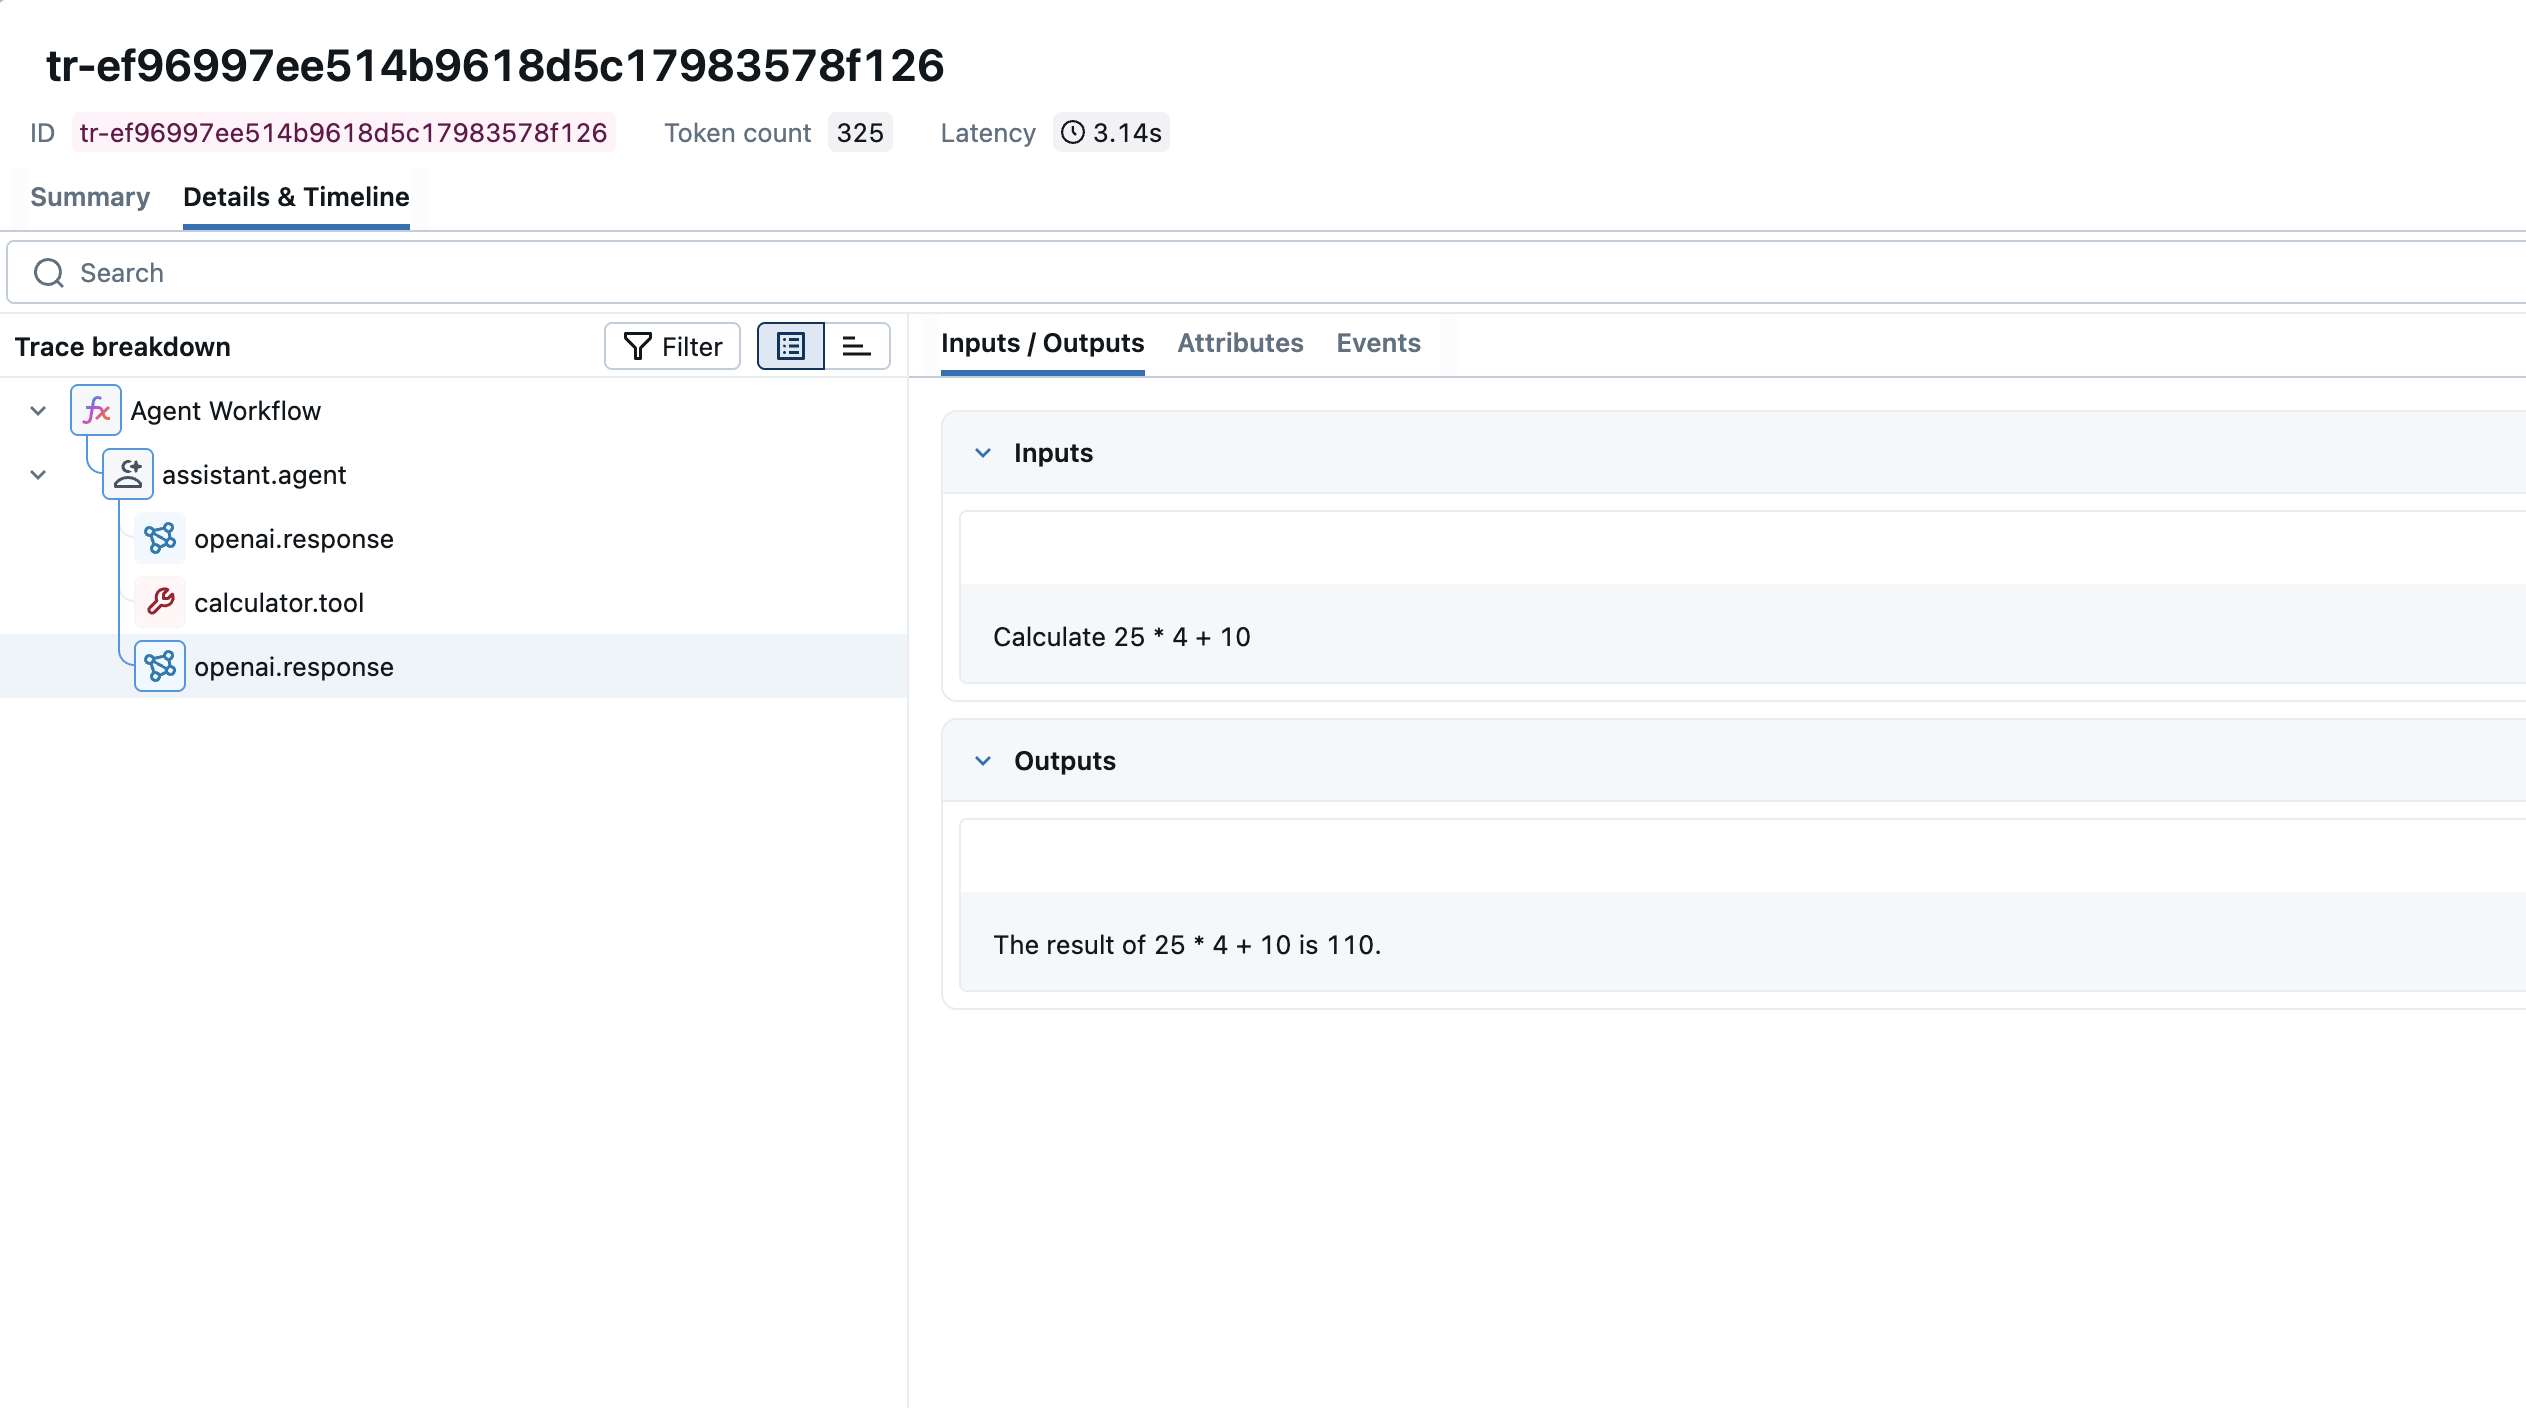Select the calculator.tool wrench icon
The width and height of the screenshot is (2526, 1408).
[x=160, y=602]
